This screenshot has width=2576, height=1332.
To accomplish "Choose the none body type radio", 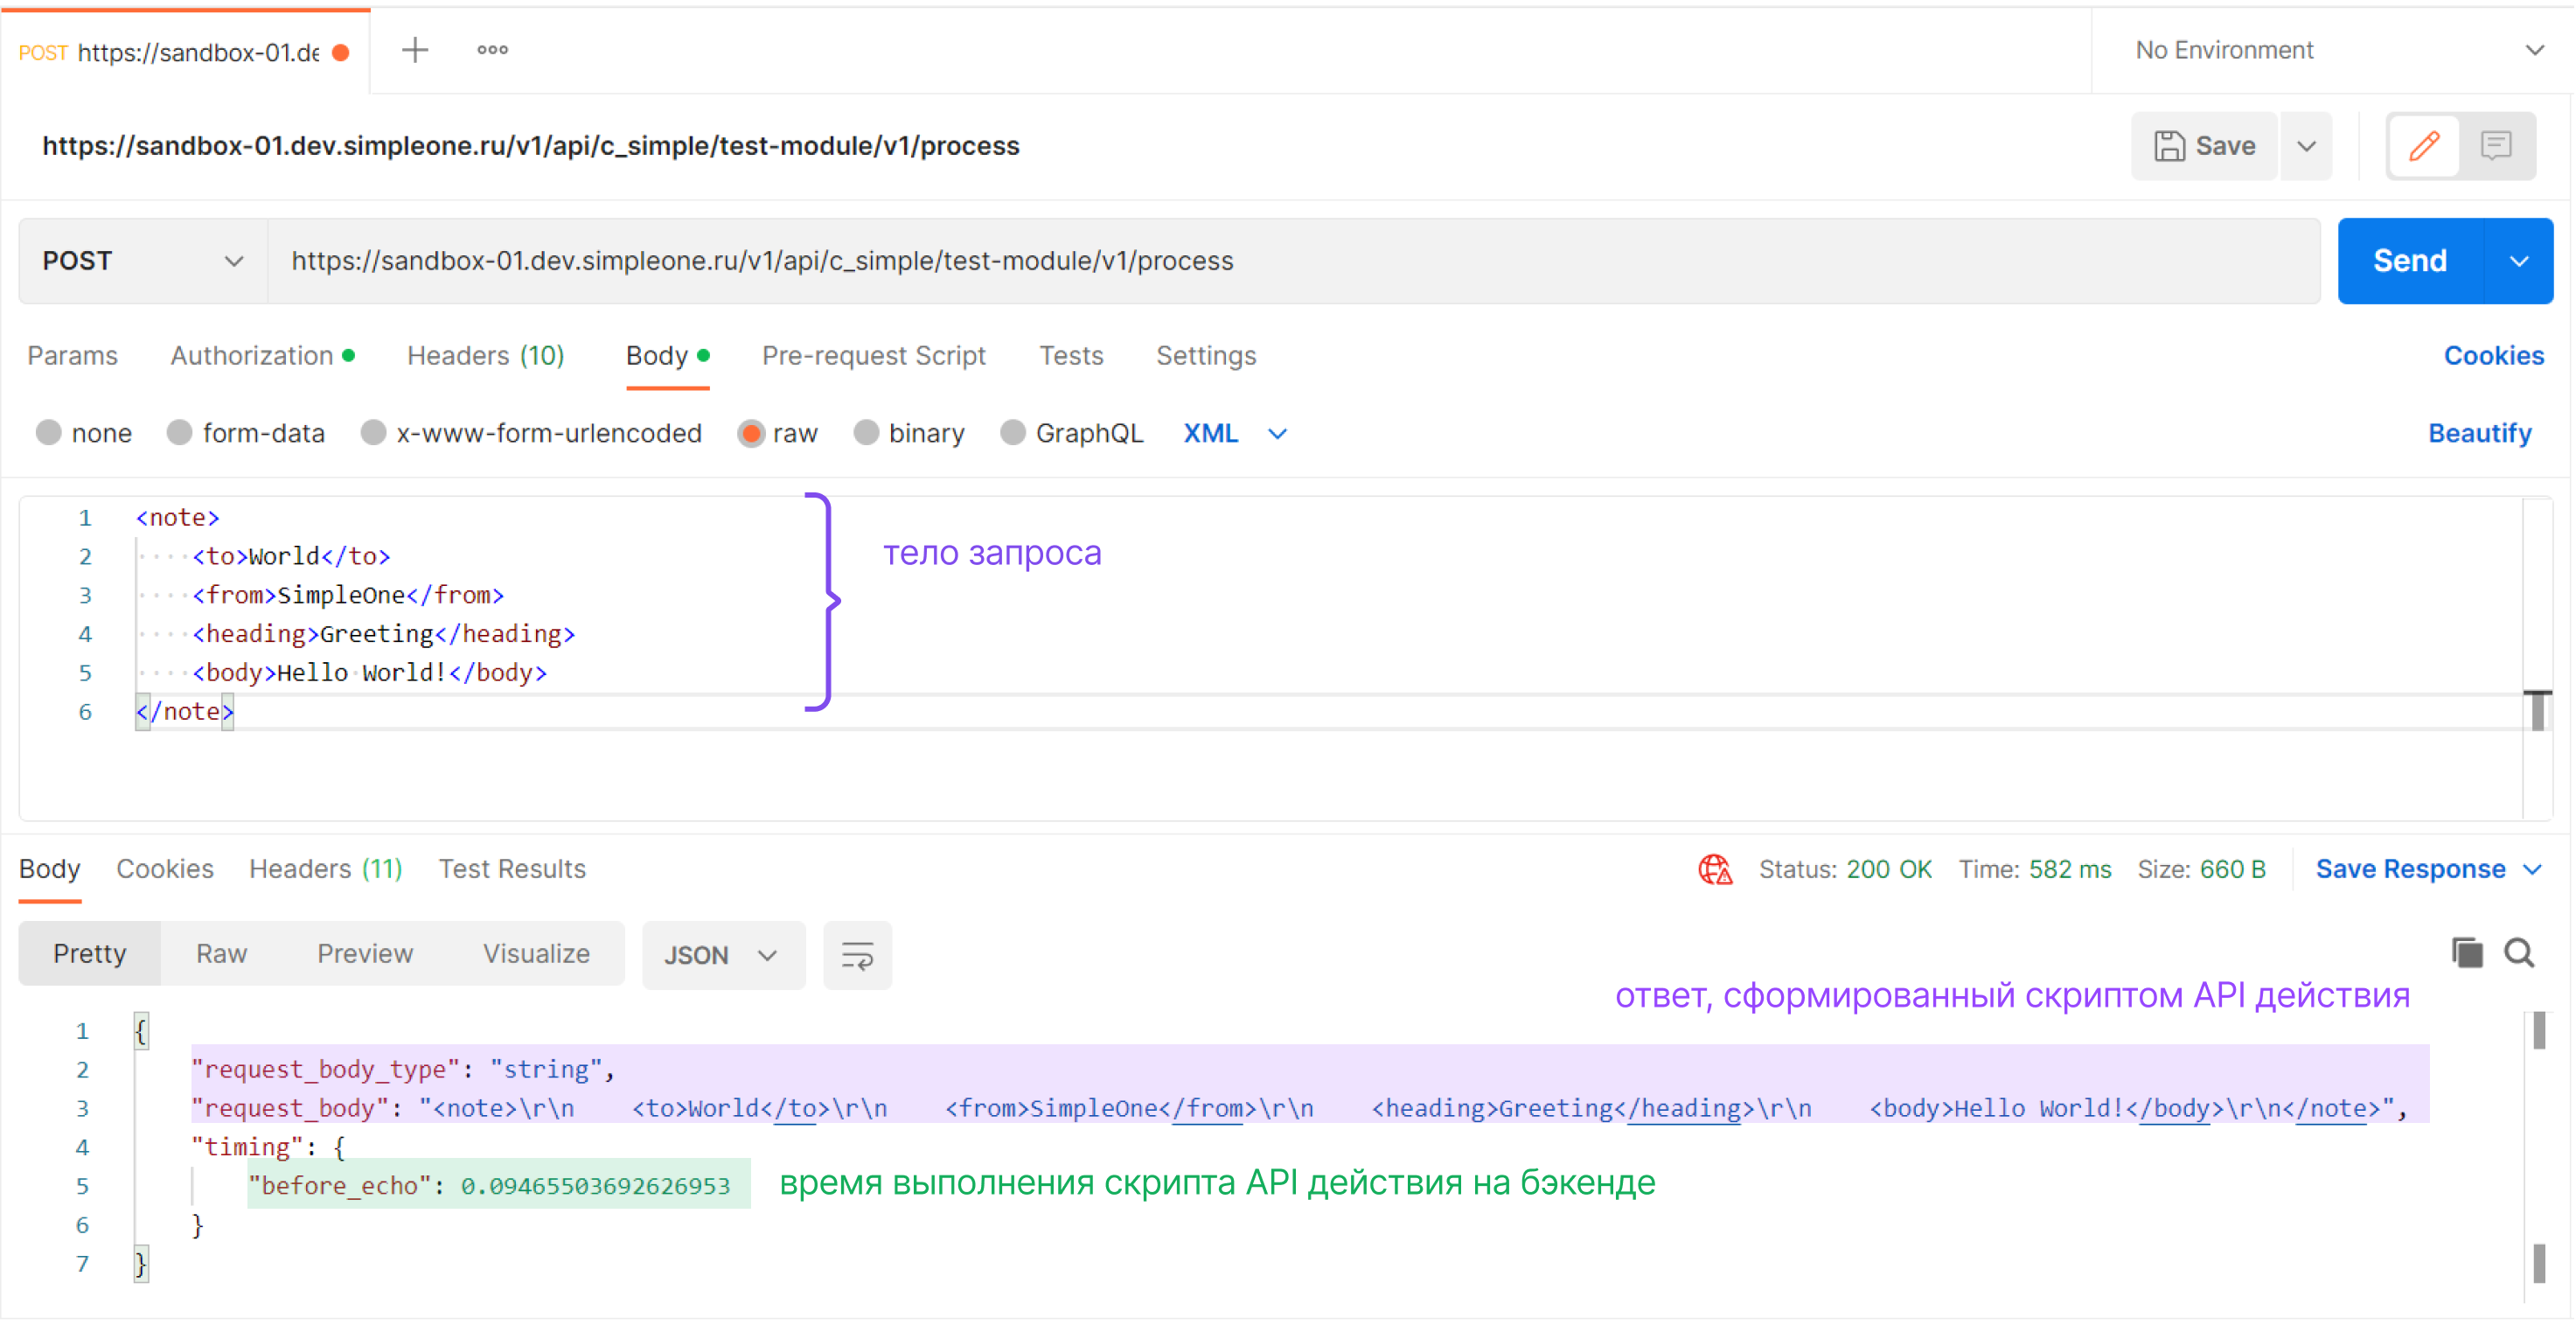I will click(x=49, y=433).
